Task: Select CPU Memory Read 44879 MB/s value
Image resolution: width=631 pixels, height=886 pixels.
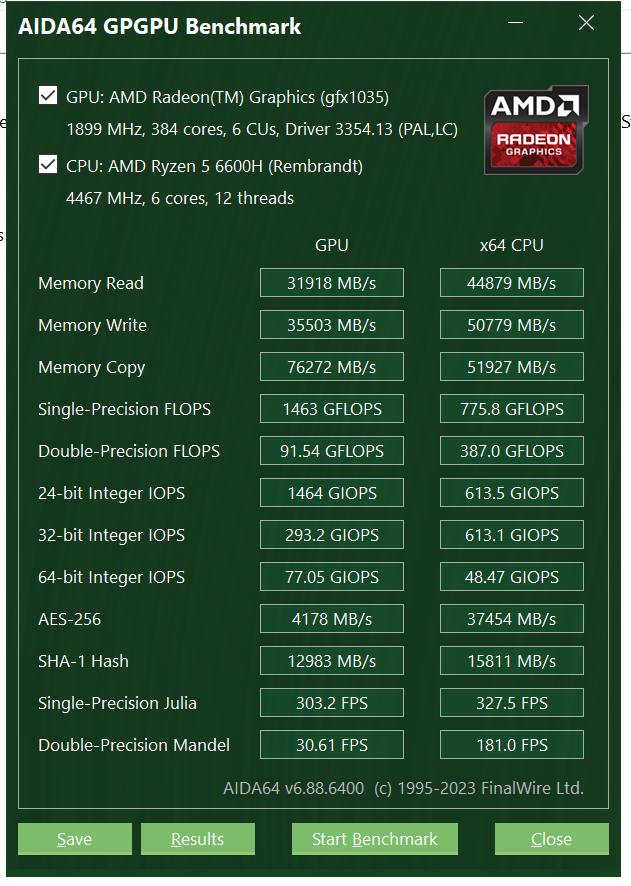Action: (512, 283)
